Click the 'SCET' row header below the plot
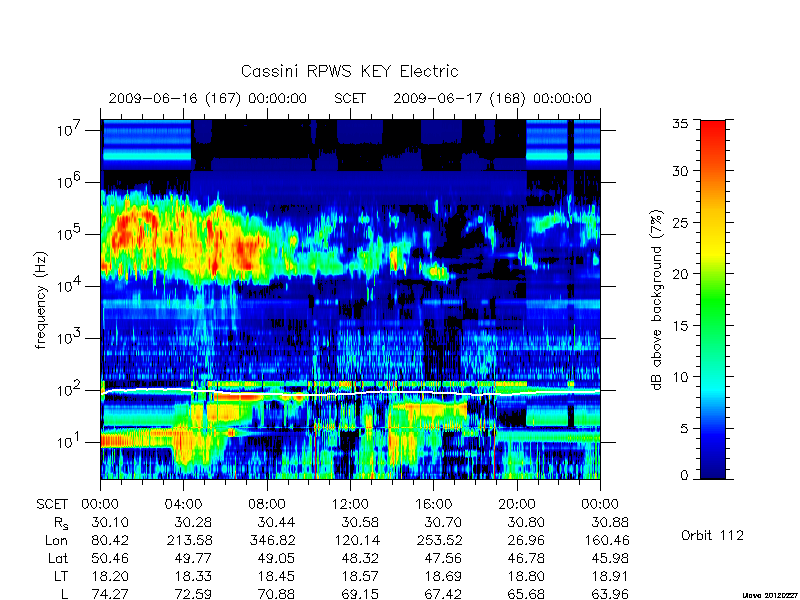The width and height of the screenshot is (800, 600). tap(52, 505)
